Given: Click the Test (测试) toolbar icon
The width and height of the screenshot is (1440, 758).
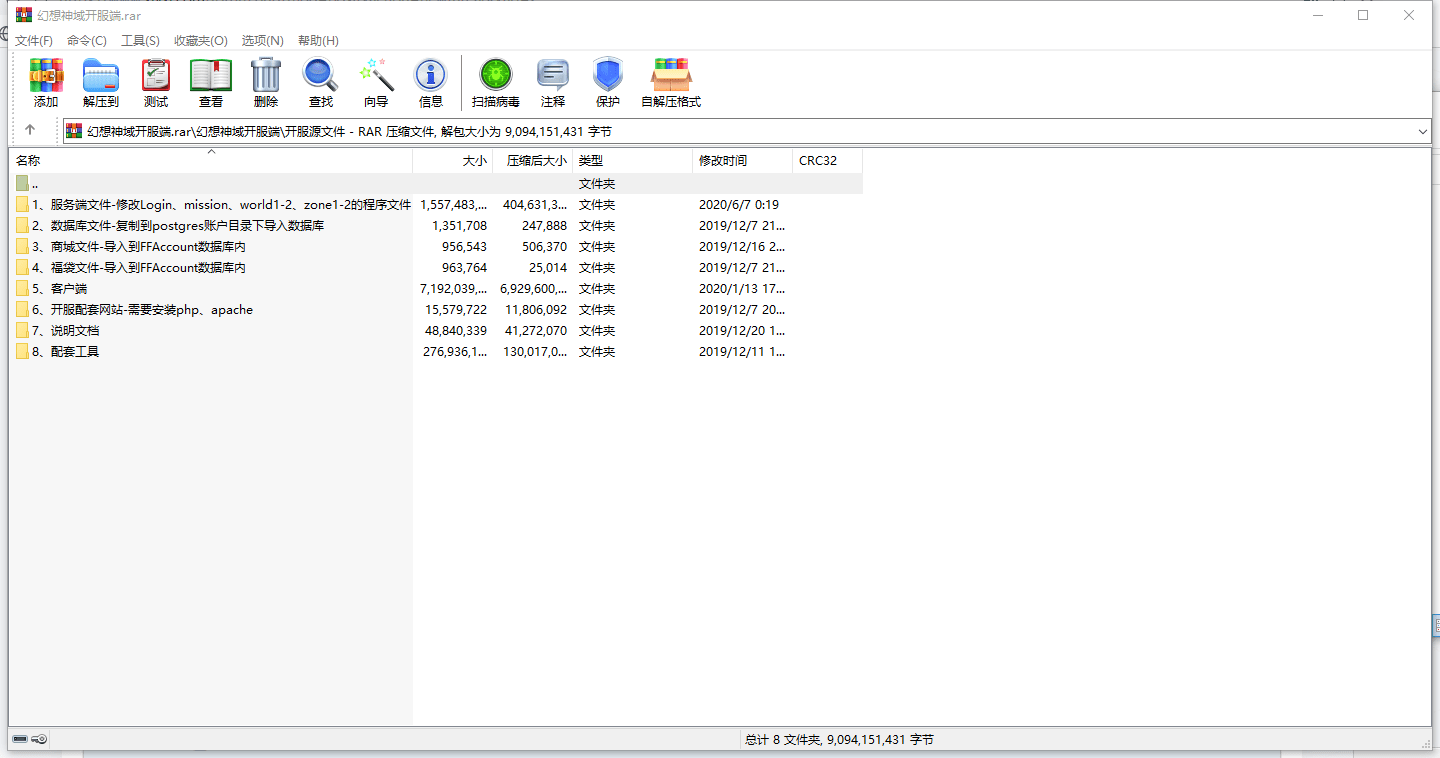Looking at the screenshot, I should pos(156,76).
